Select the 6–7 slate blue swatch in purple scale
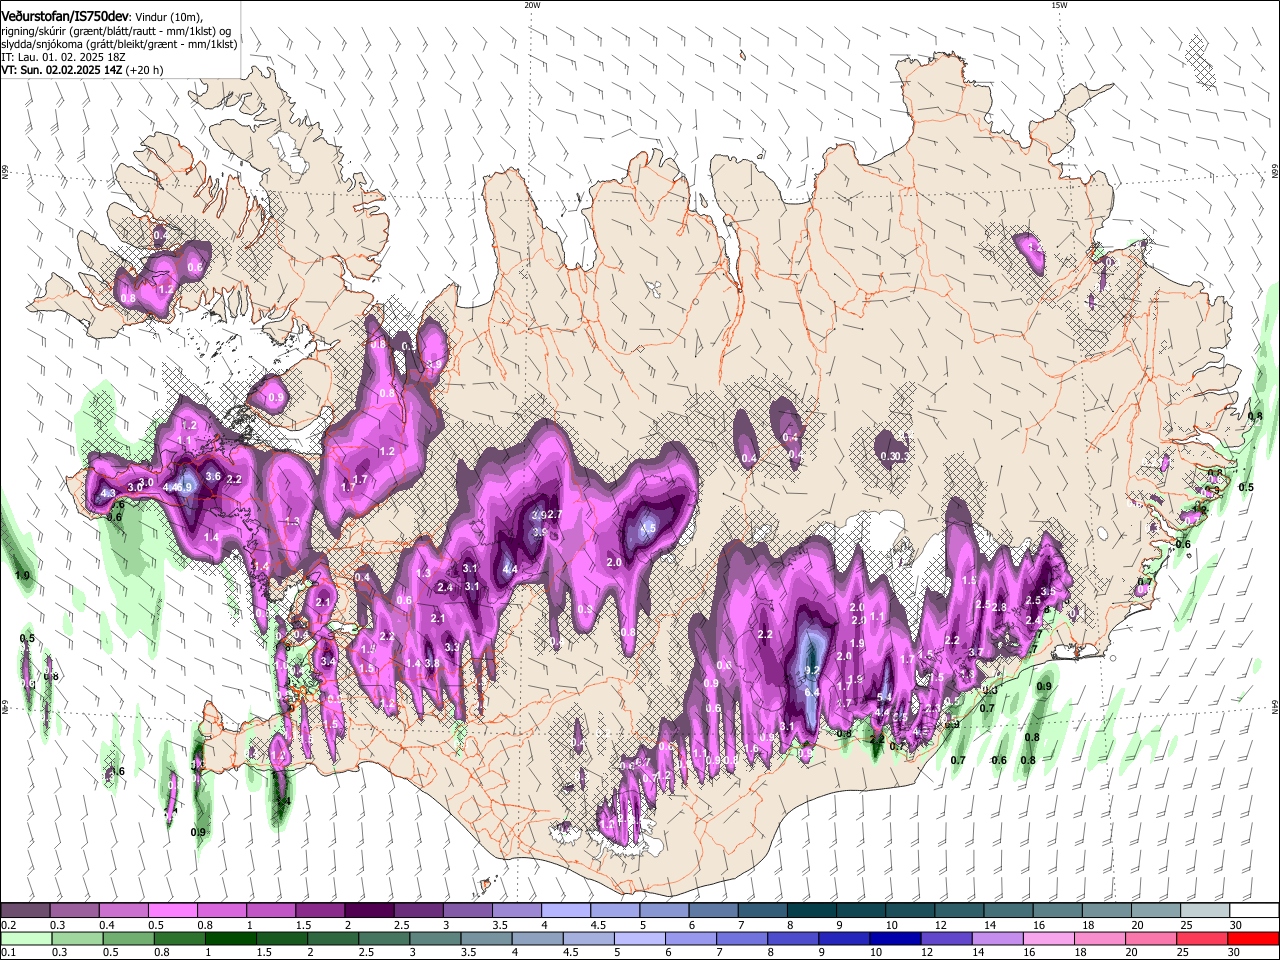Image resolution: width=1280 pixels, height=960 pixels. [x=712, y=911]
